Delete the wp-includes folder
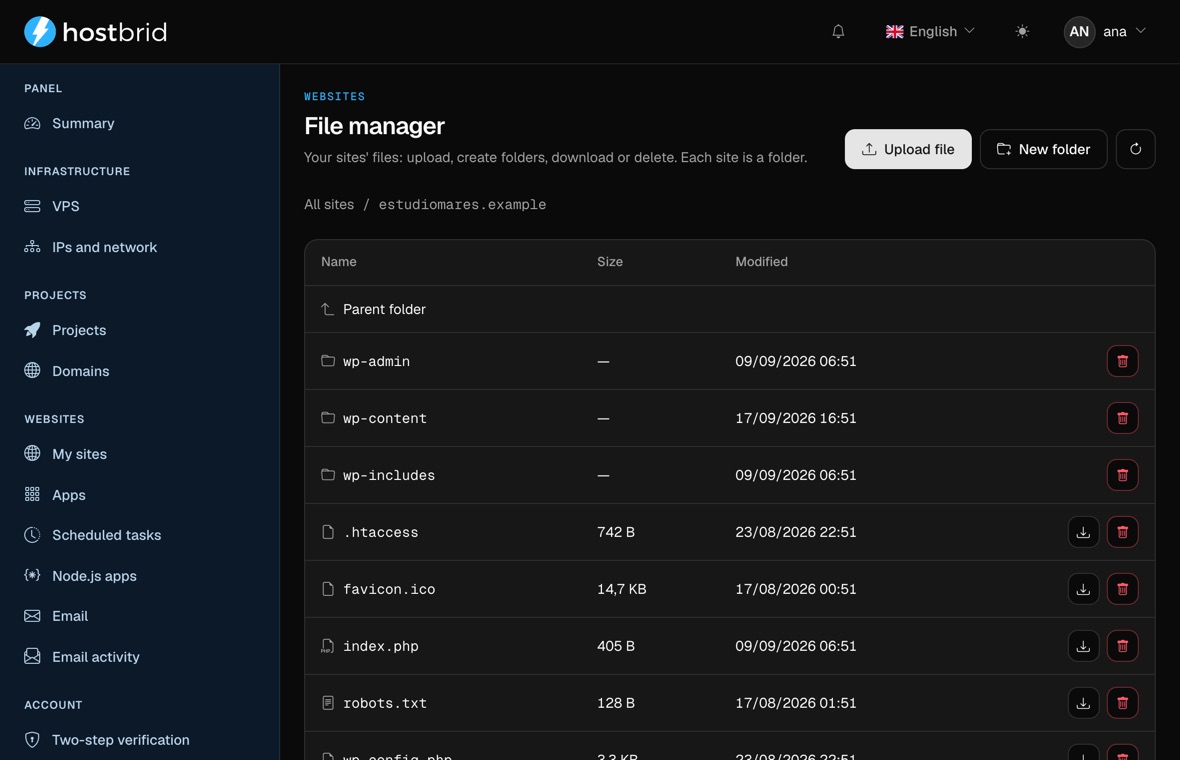 pyautogui.click(x=1122, y=476)
